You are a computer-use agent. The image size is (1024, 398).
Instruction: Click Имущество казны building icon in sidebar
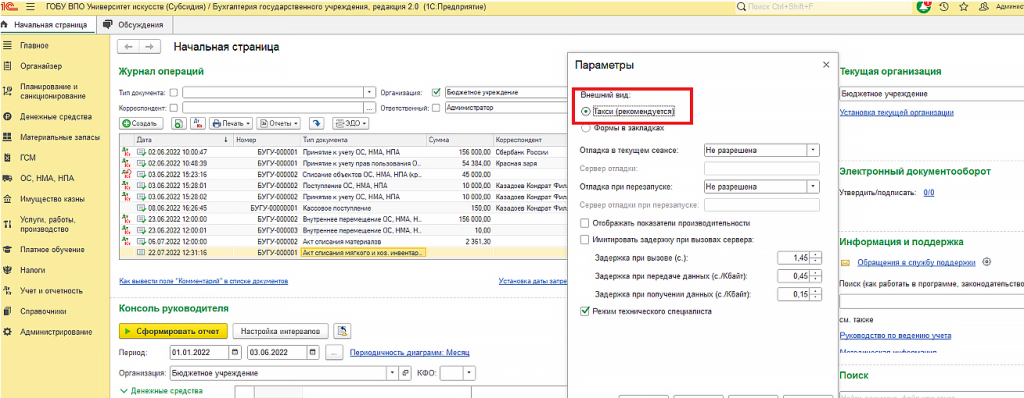7,199
